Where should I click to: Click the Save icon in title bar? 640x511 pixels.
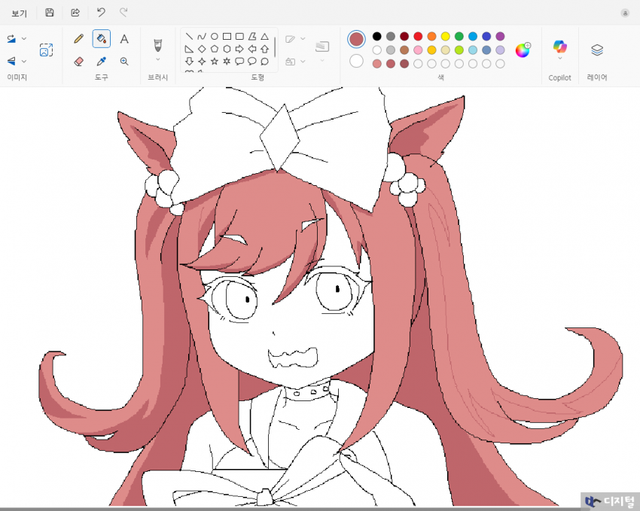click(49, 13)
